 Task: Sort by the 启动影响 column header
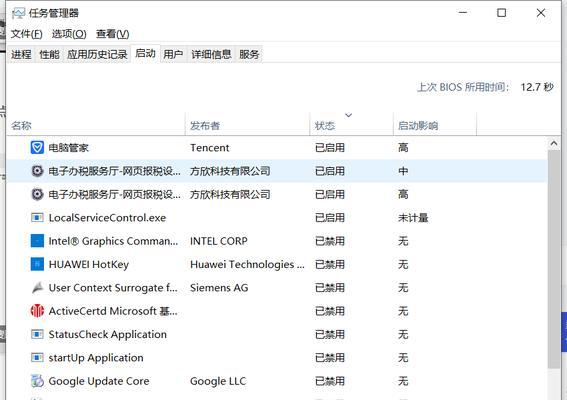pos(435,125)
